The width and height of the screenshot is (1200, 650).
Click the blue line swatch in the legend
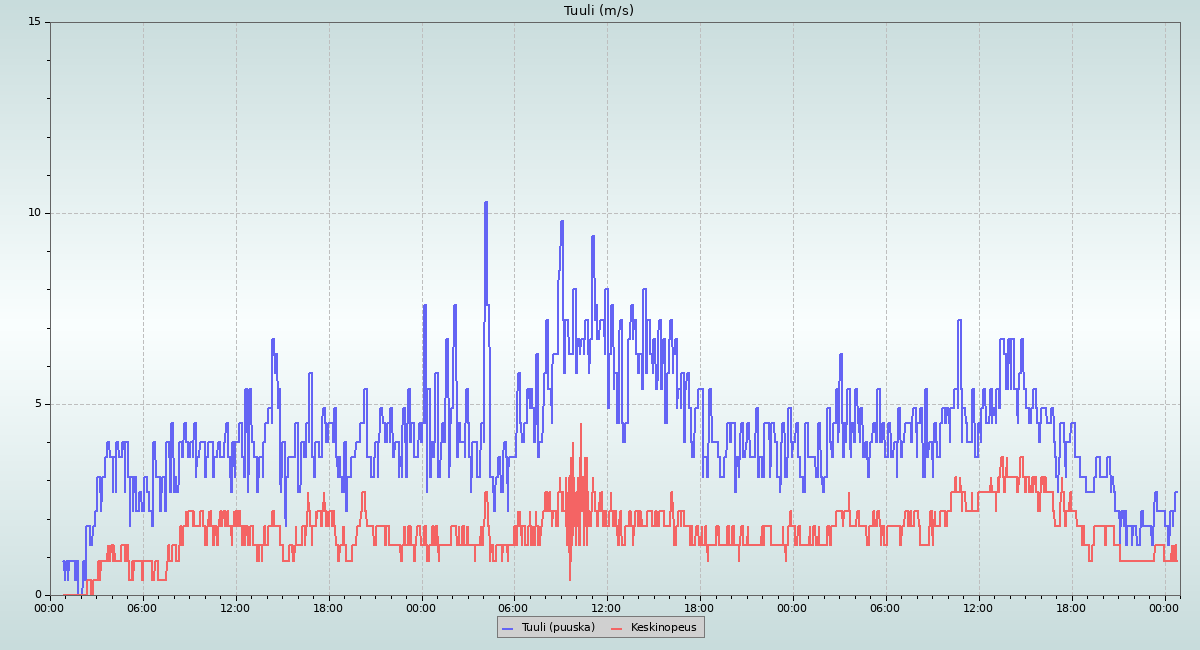[x=507, y=628]
